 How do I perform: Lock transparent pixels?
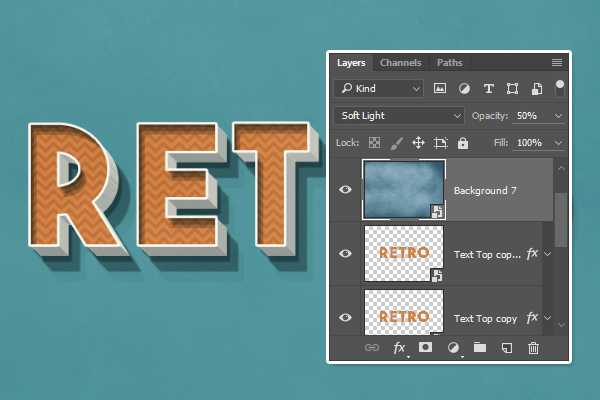click(x=375, y=143)
